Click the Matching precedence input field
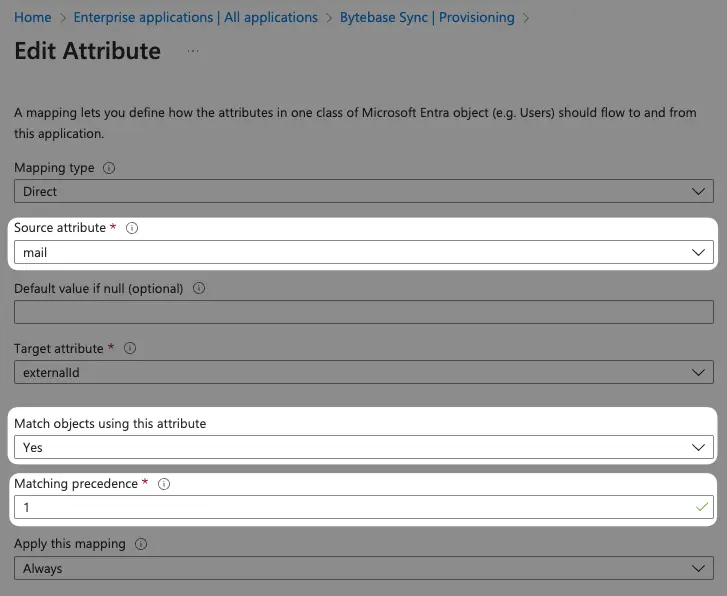 (x=364, y=507)
